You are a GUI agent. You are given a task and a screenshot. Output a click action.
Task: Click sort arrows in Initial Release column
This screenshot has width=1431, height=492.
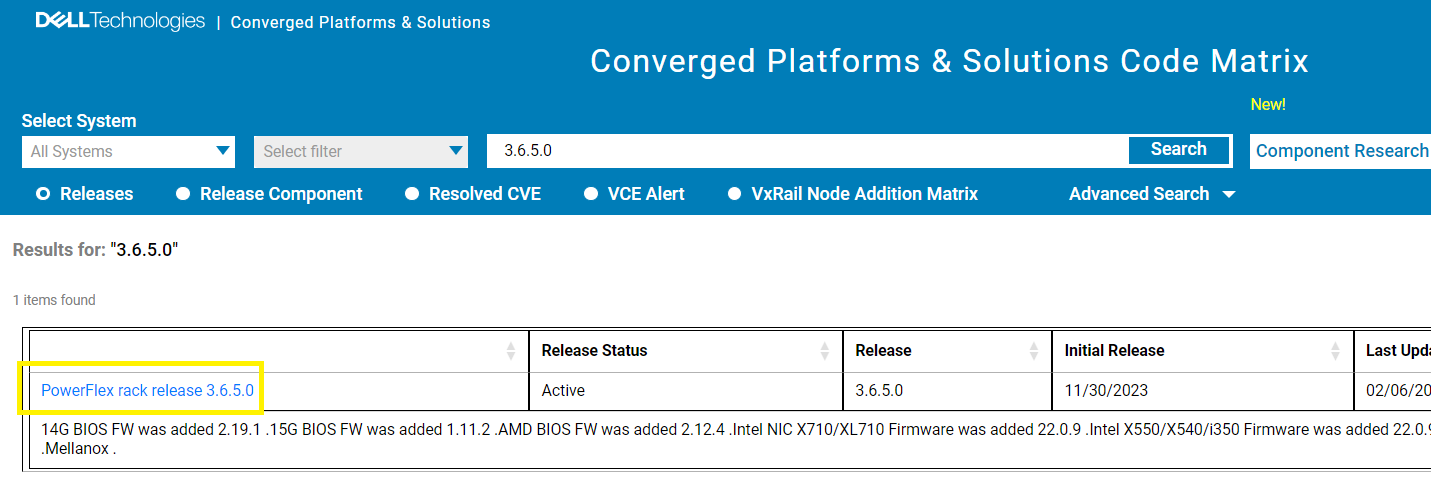(1336, 351)
